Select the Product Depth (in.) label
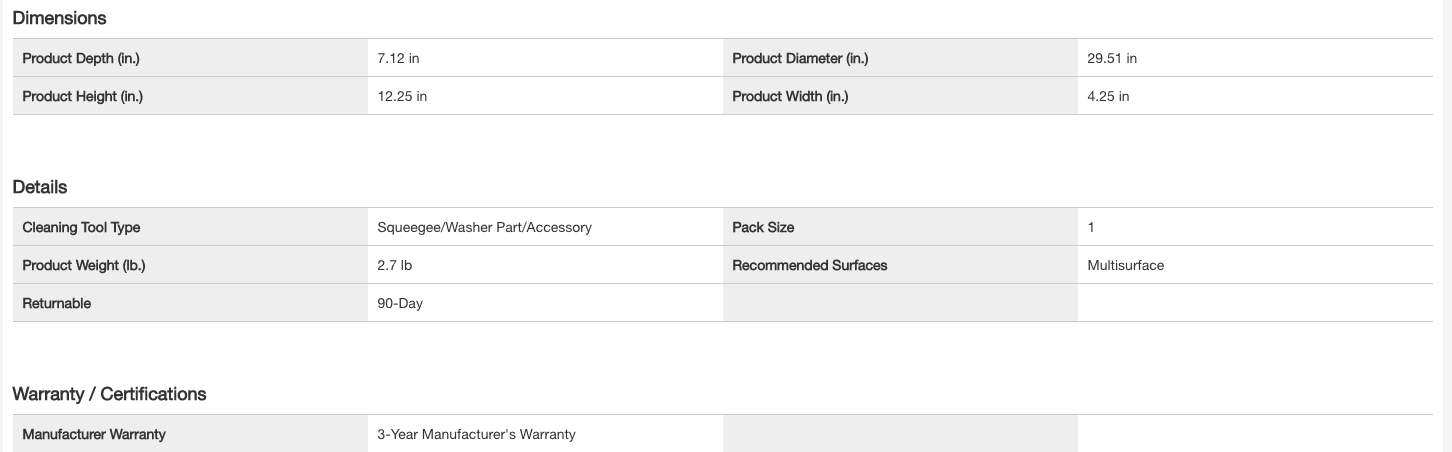Screen dimensions: 1452x452 (x=81, y=58)
